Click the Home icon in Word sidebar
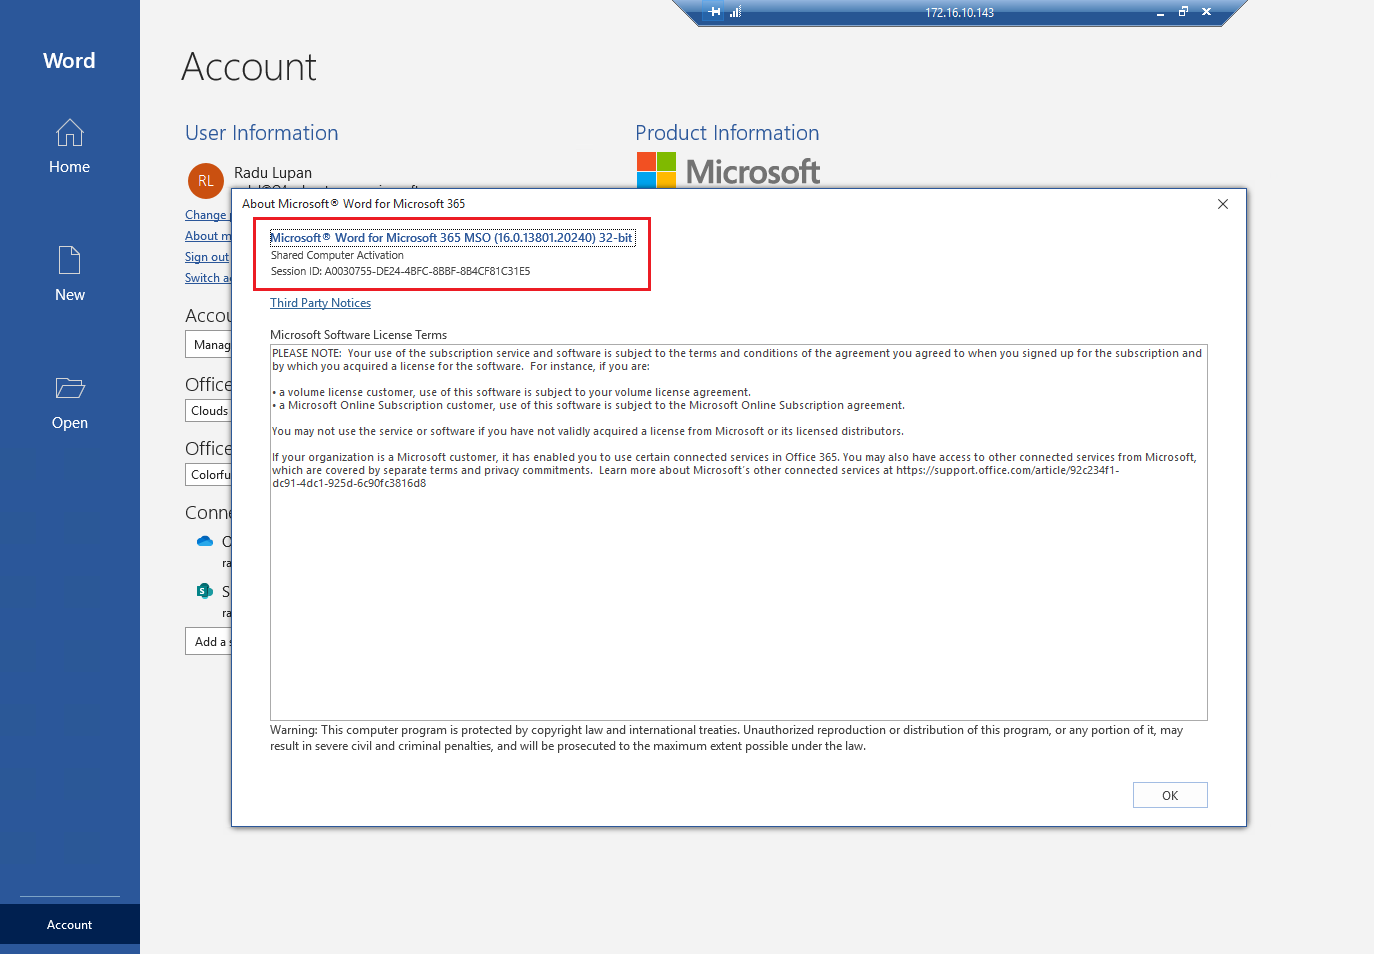Image resolution: width=1374 pixels, height=954 pixels. pos(69,133)
